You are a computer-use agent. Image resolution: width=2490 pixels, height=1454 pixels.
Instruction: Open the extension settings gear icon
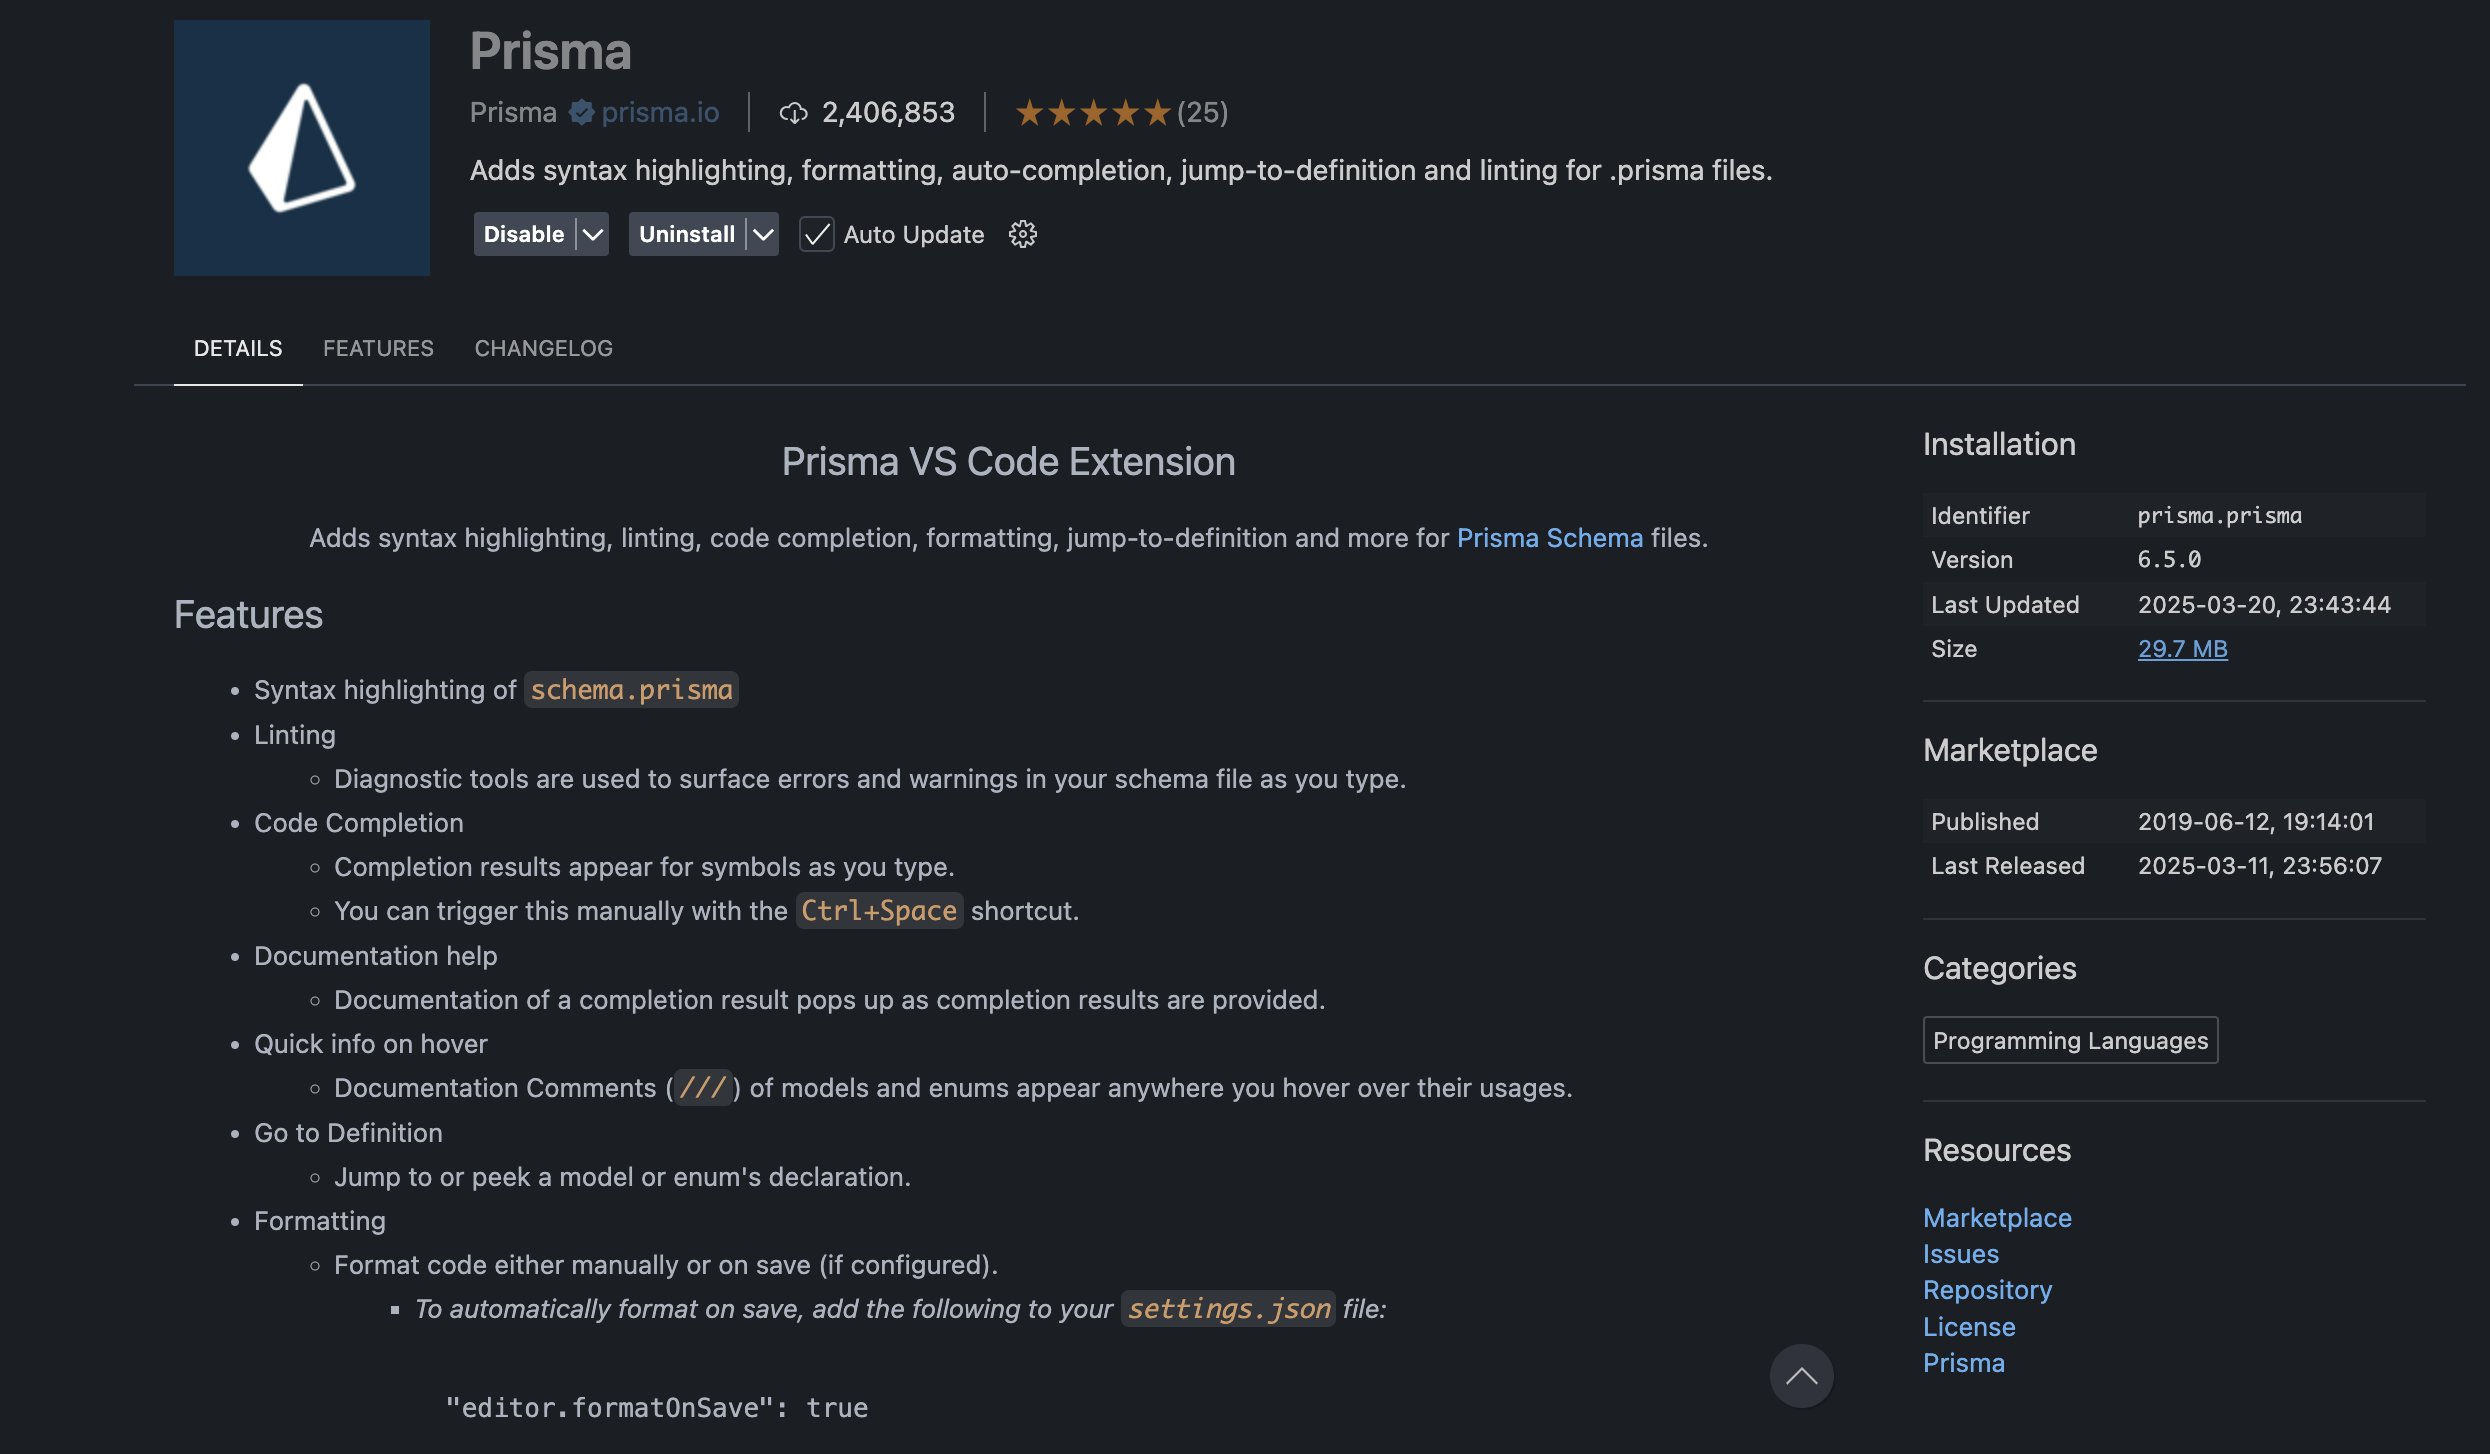pos(1022,234)
